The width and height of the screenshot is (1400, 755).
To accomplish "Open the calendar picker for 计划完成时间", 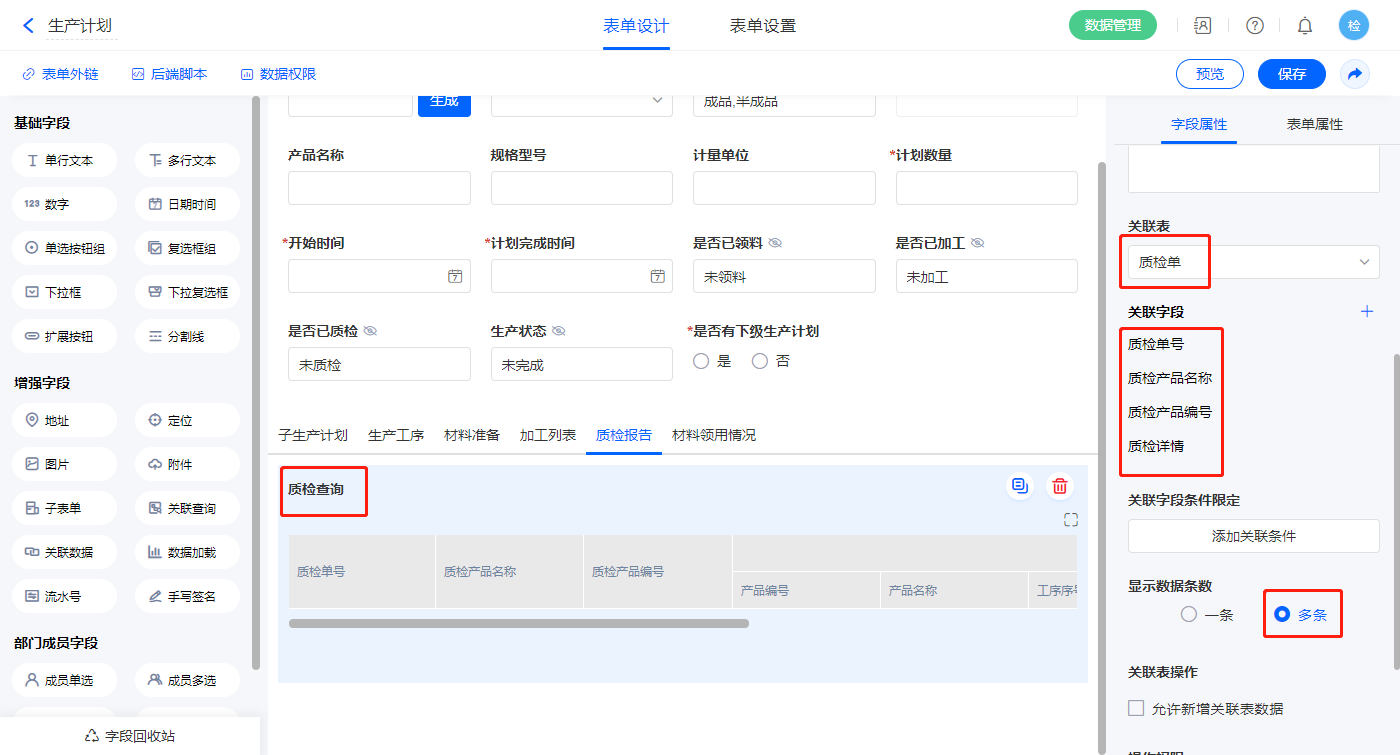I will tap(657, 276).
